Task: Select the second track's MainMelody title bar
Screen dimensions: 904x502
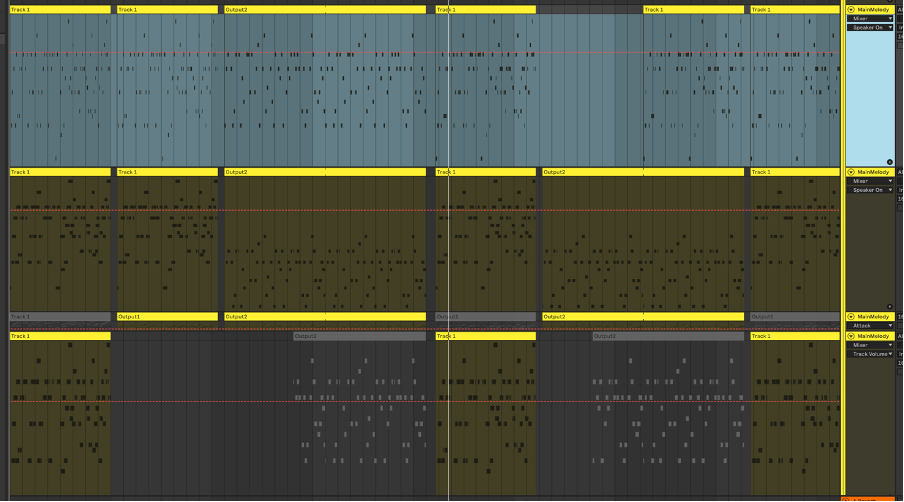Action: point(870,172)
